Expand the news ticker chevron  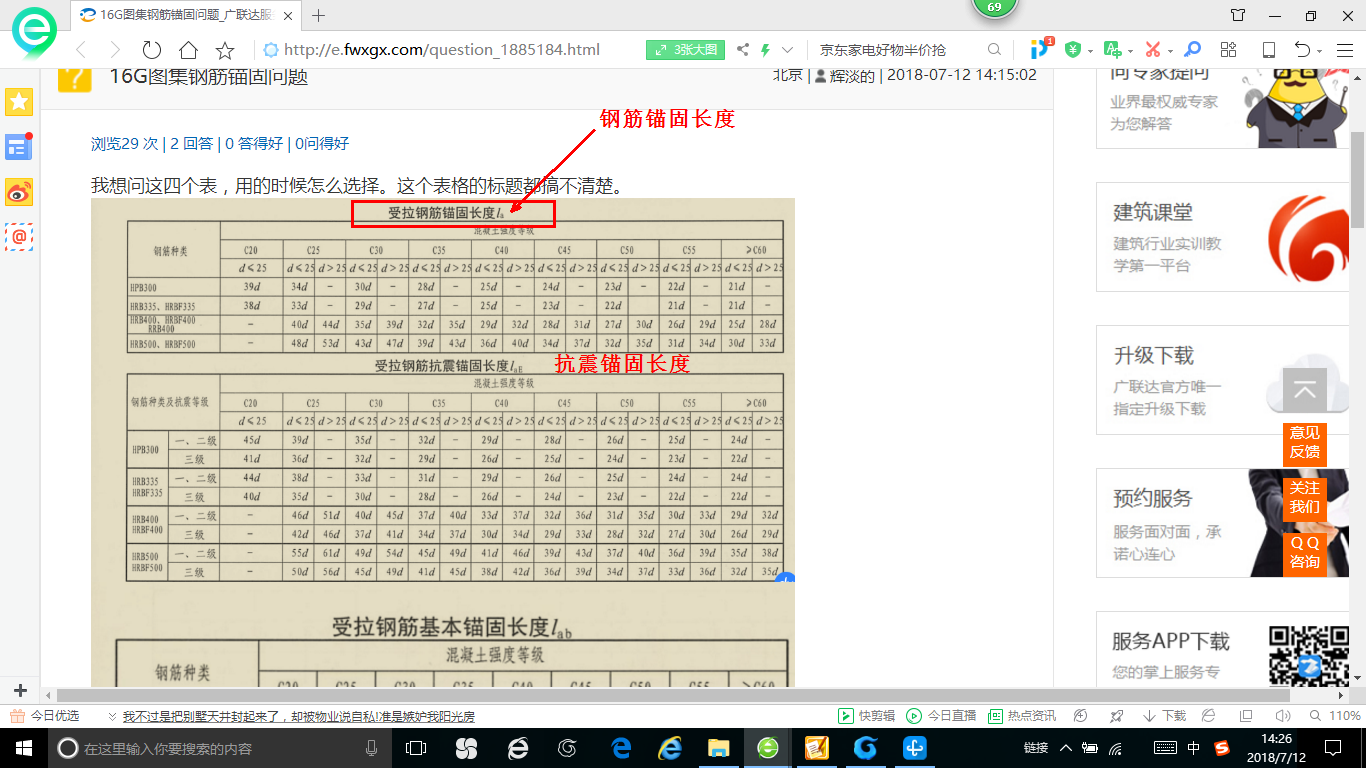[x=111, y=716]
